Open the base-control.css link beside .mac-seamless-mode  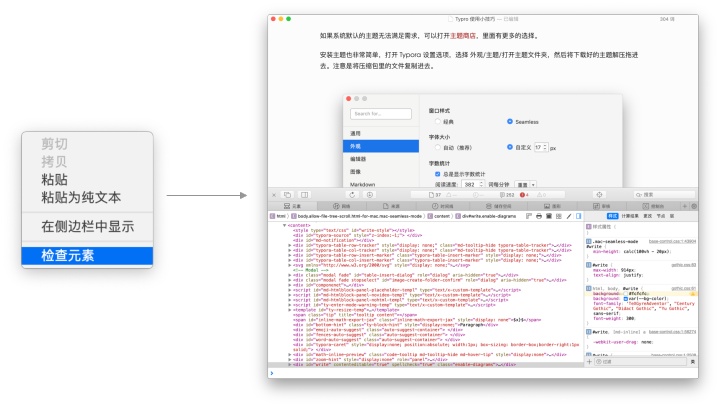tap(672, 241)
